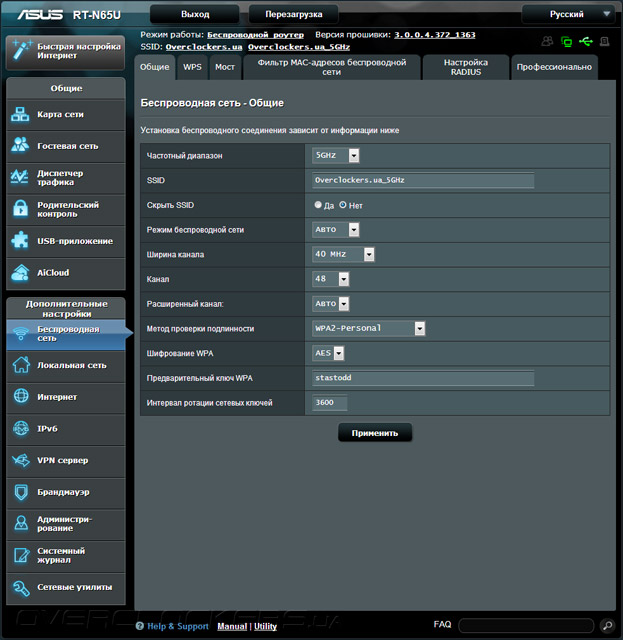
Task: Click the Help & Support question icon
Action: click(140, 626)
